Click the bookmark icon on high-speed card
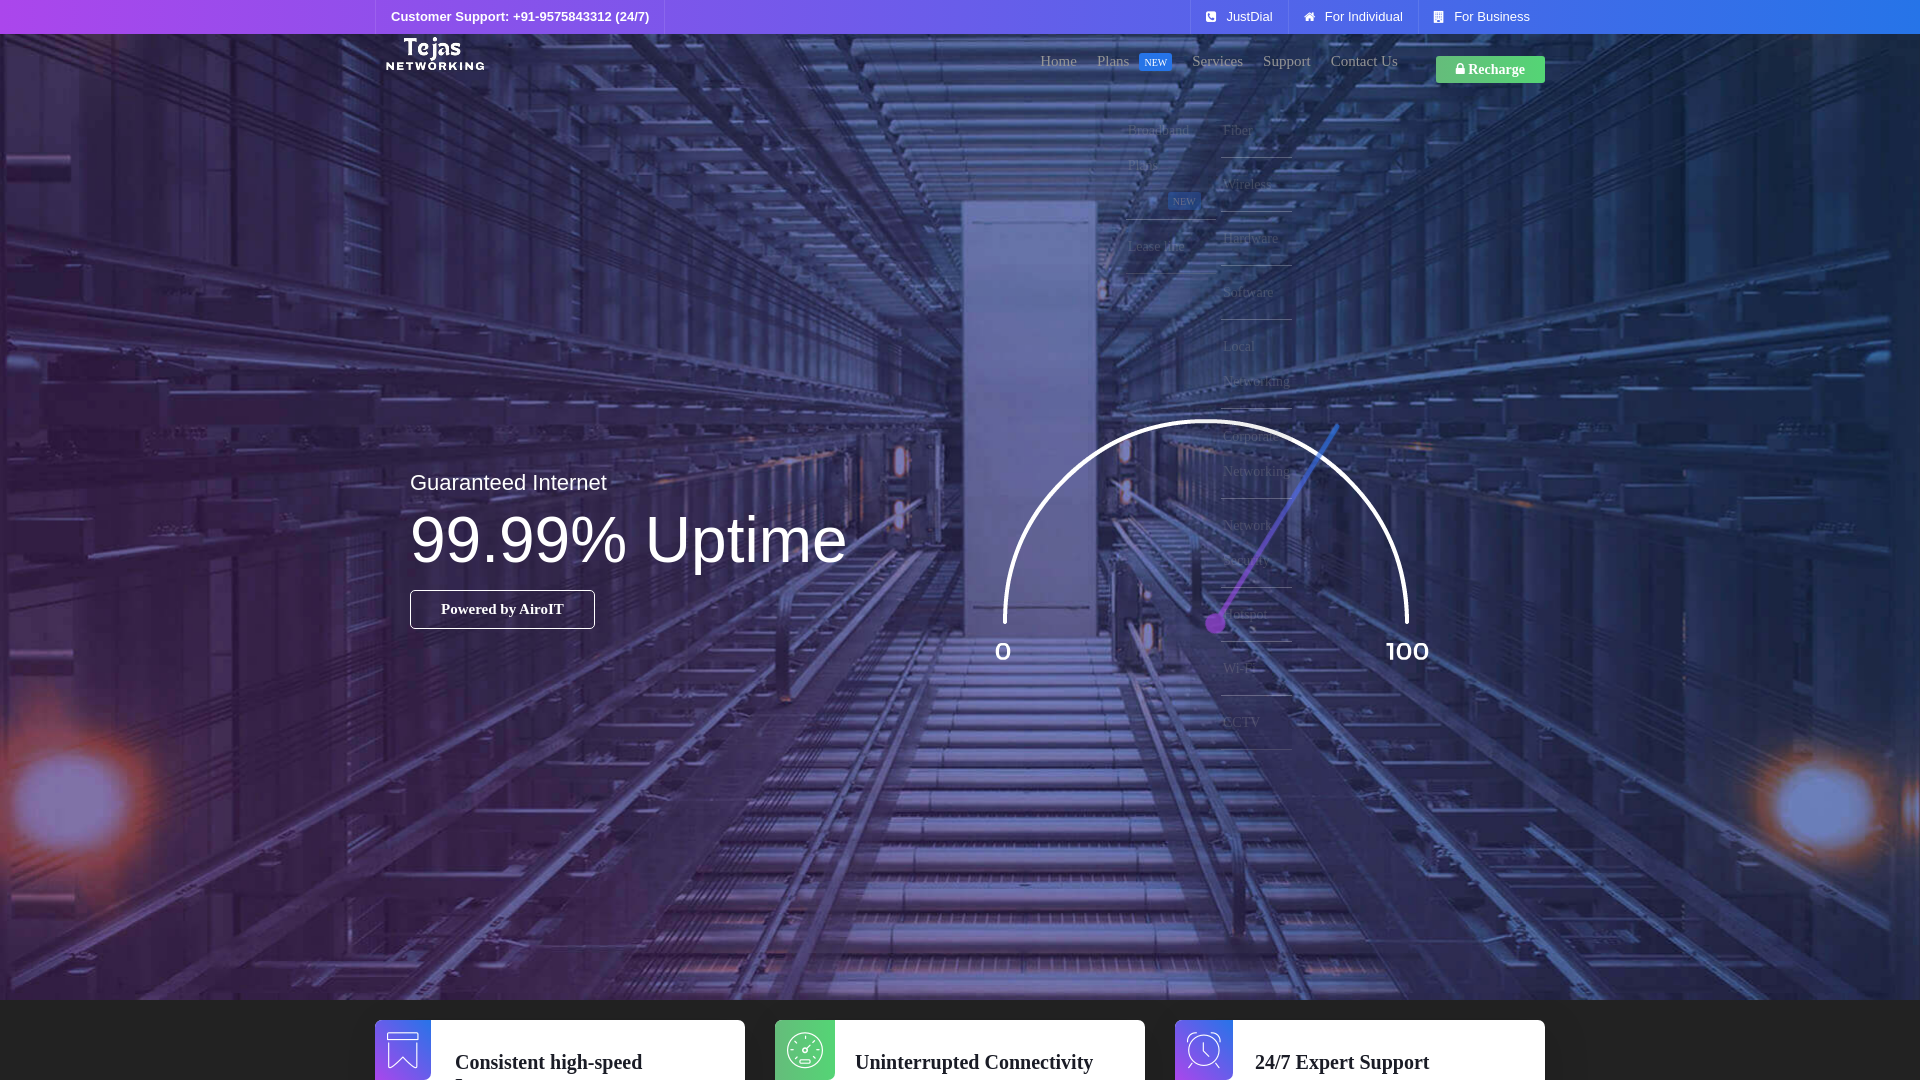Image resolution: width=1920 pixels, height=1080 pixels. coord(403,1050)
